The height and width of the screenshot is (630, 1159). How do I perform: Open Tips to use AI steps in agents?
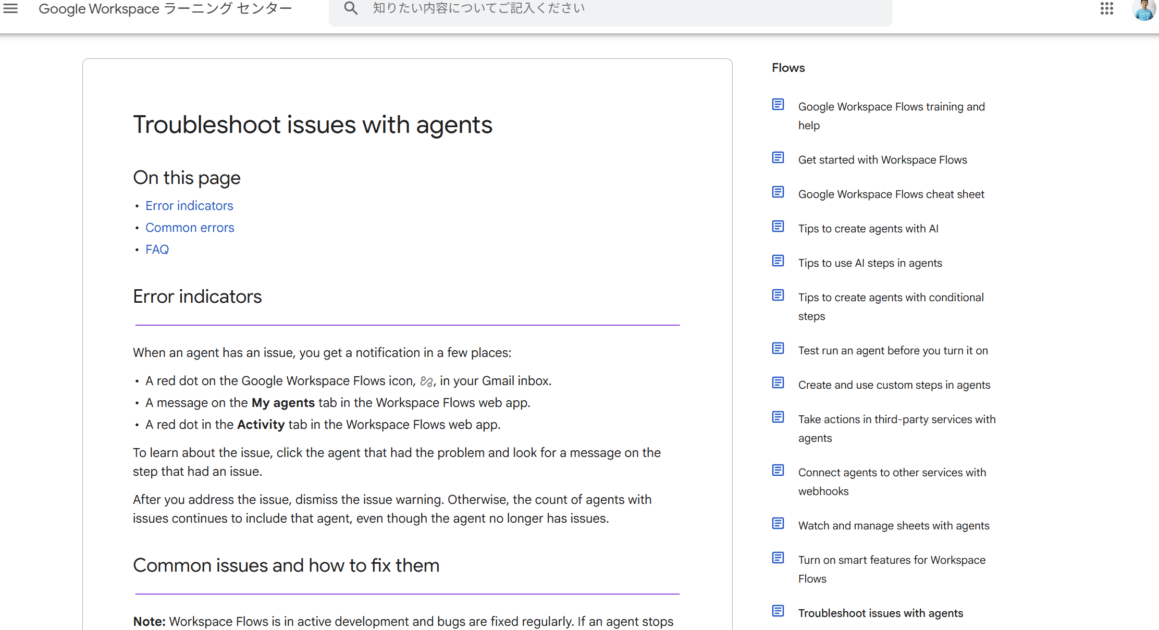coord(869,263)
